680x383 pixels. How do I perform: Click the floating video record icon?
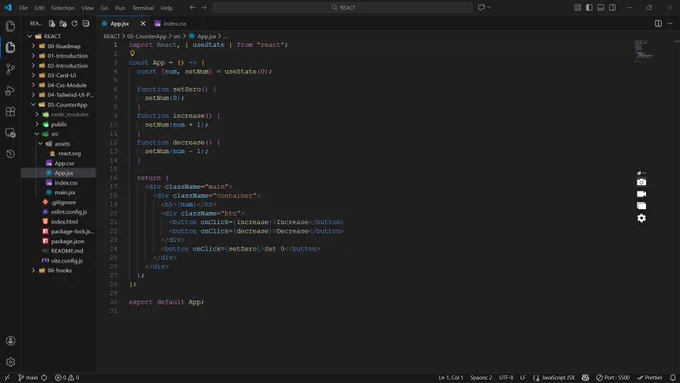(x=641, y=194)
